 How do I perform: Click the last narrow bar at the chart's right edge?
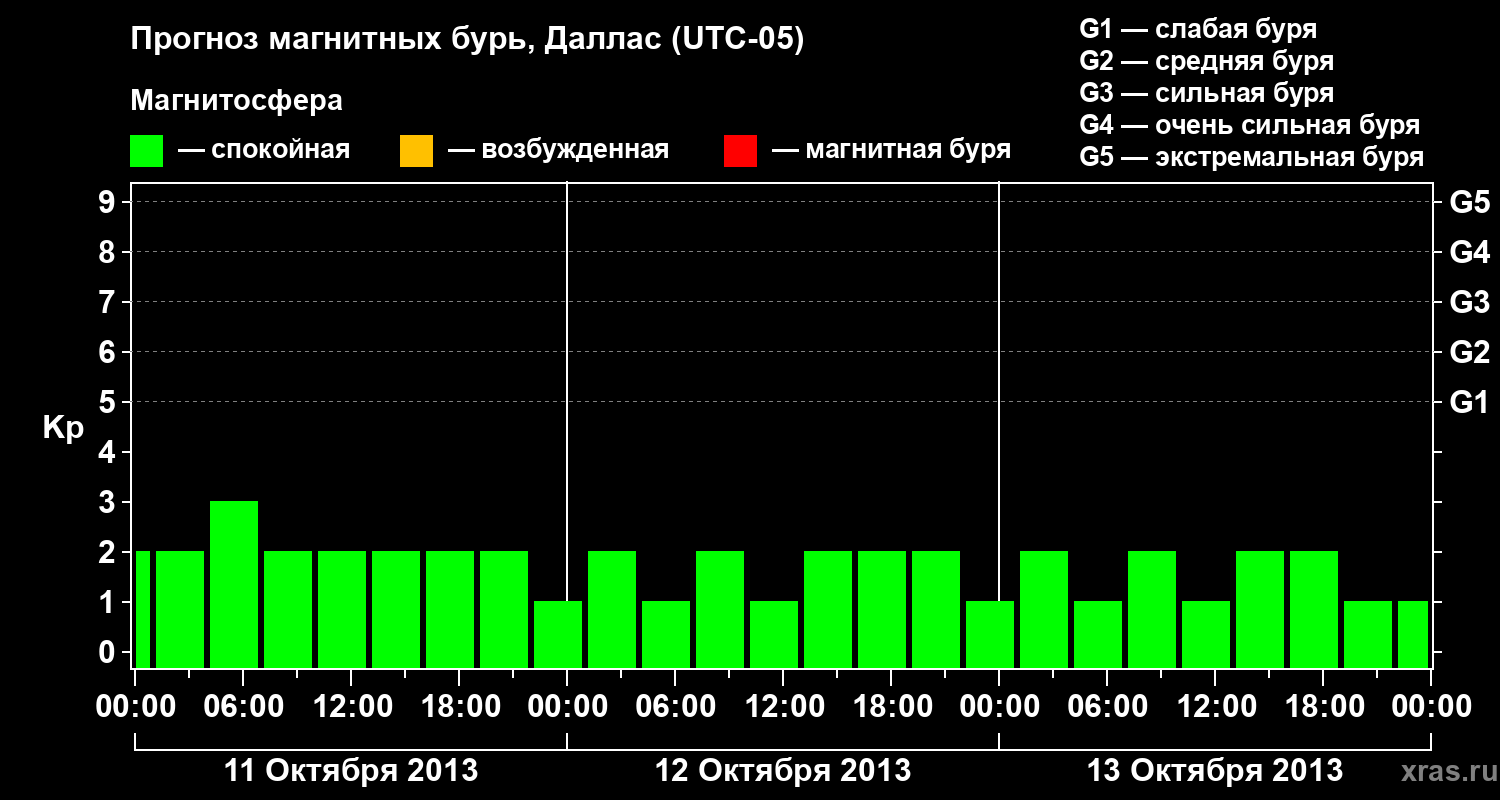1413,634
